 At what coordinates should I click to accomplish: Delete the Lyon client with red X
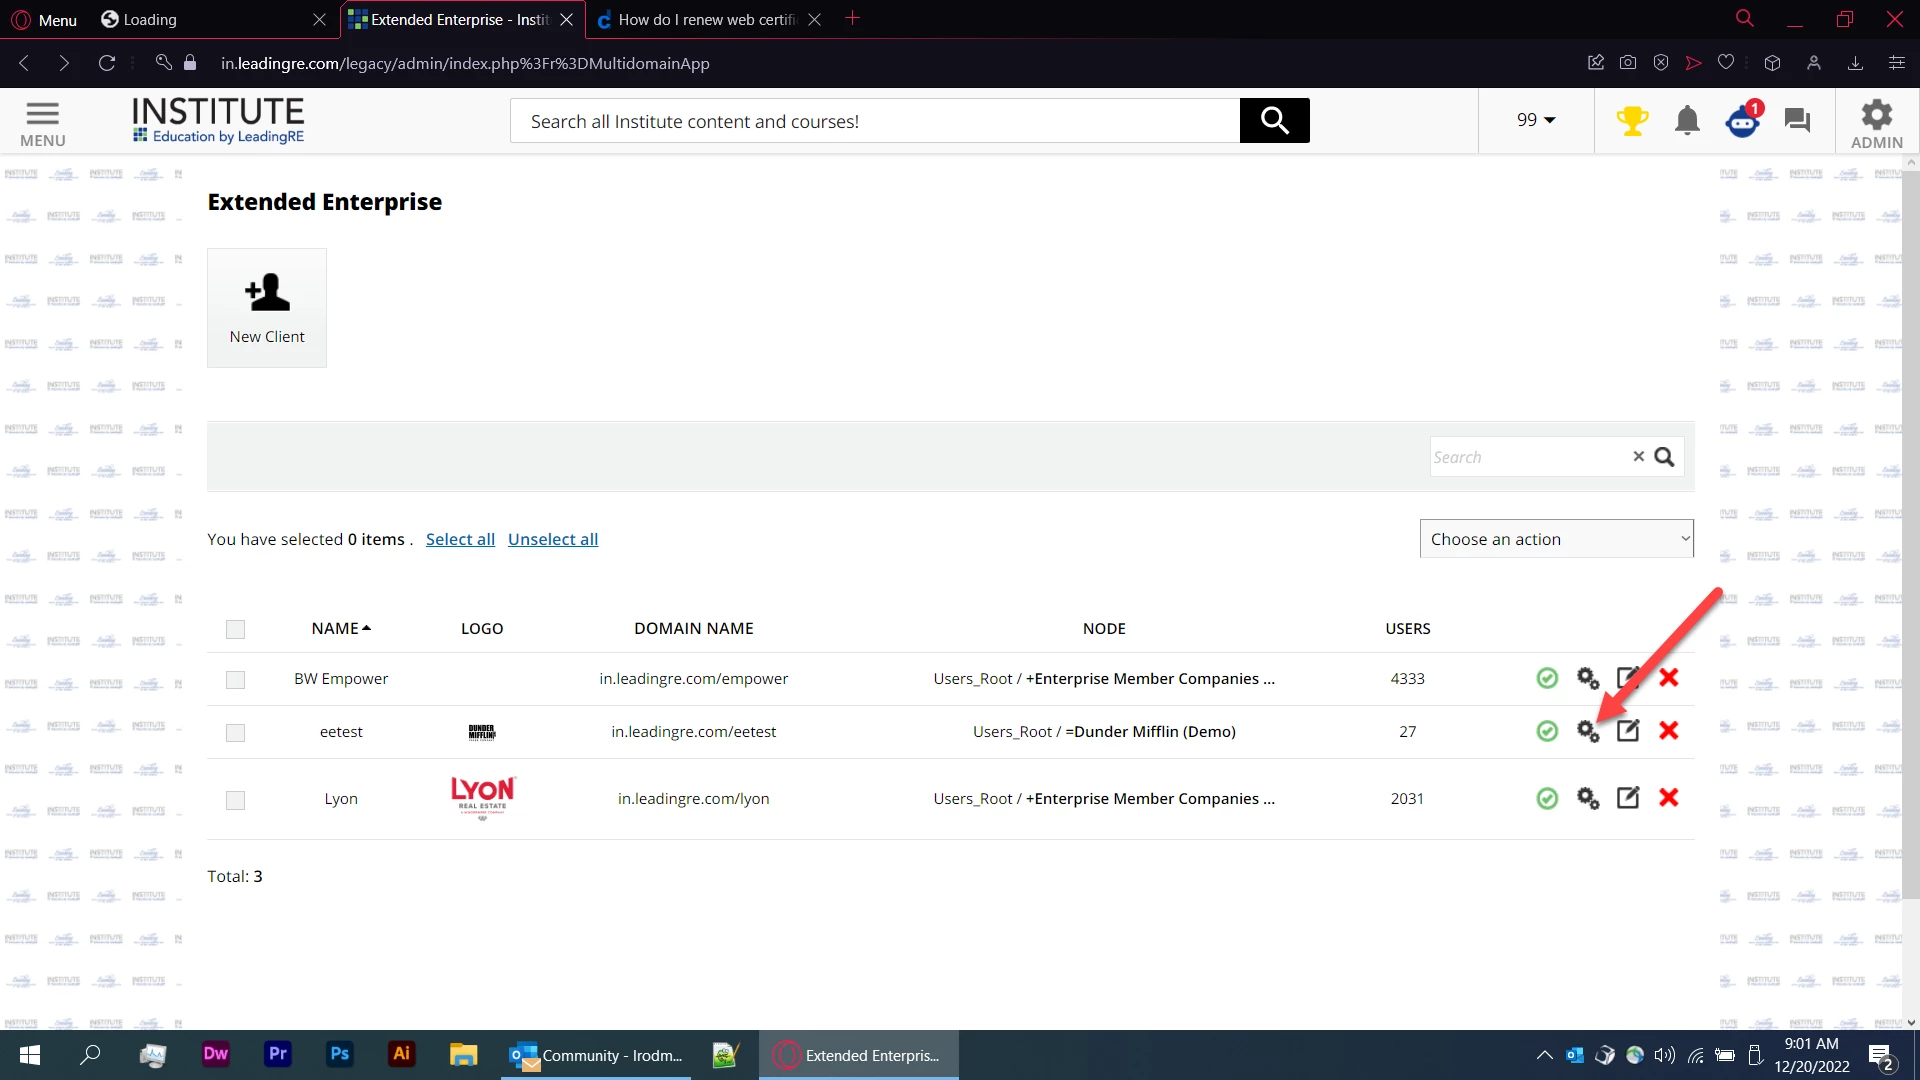[x=1668, y=798]
